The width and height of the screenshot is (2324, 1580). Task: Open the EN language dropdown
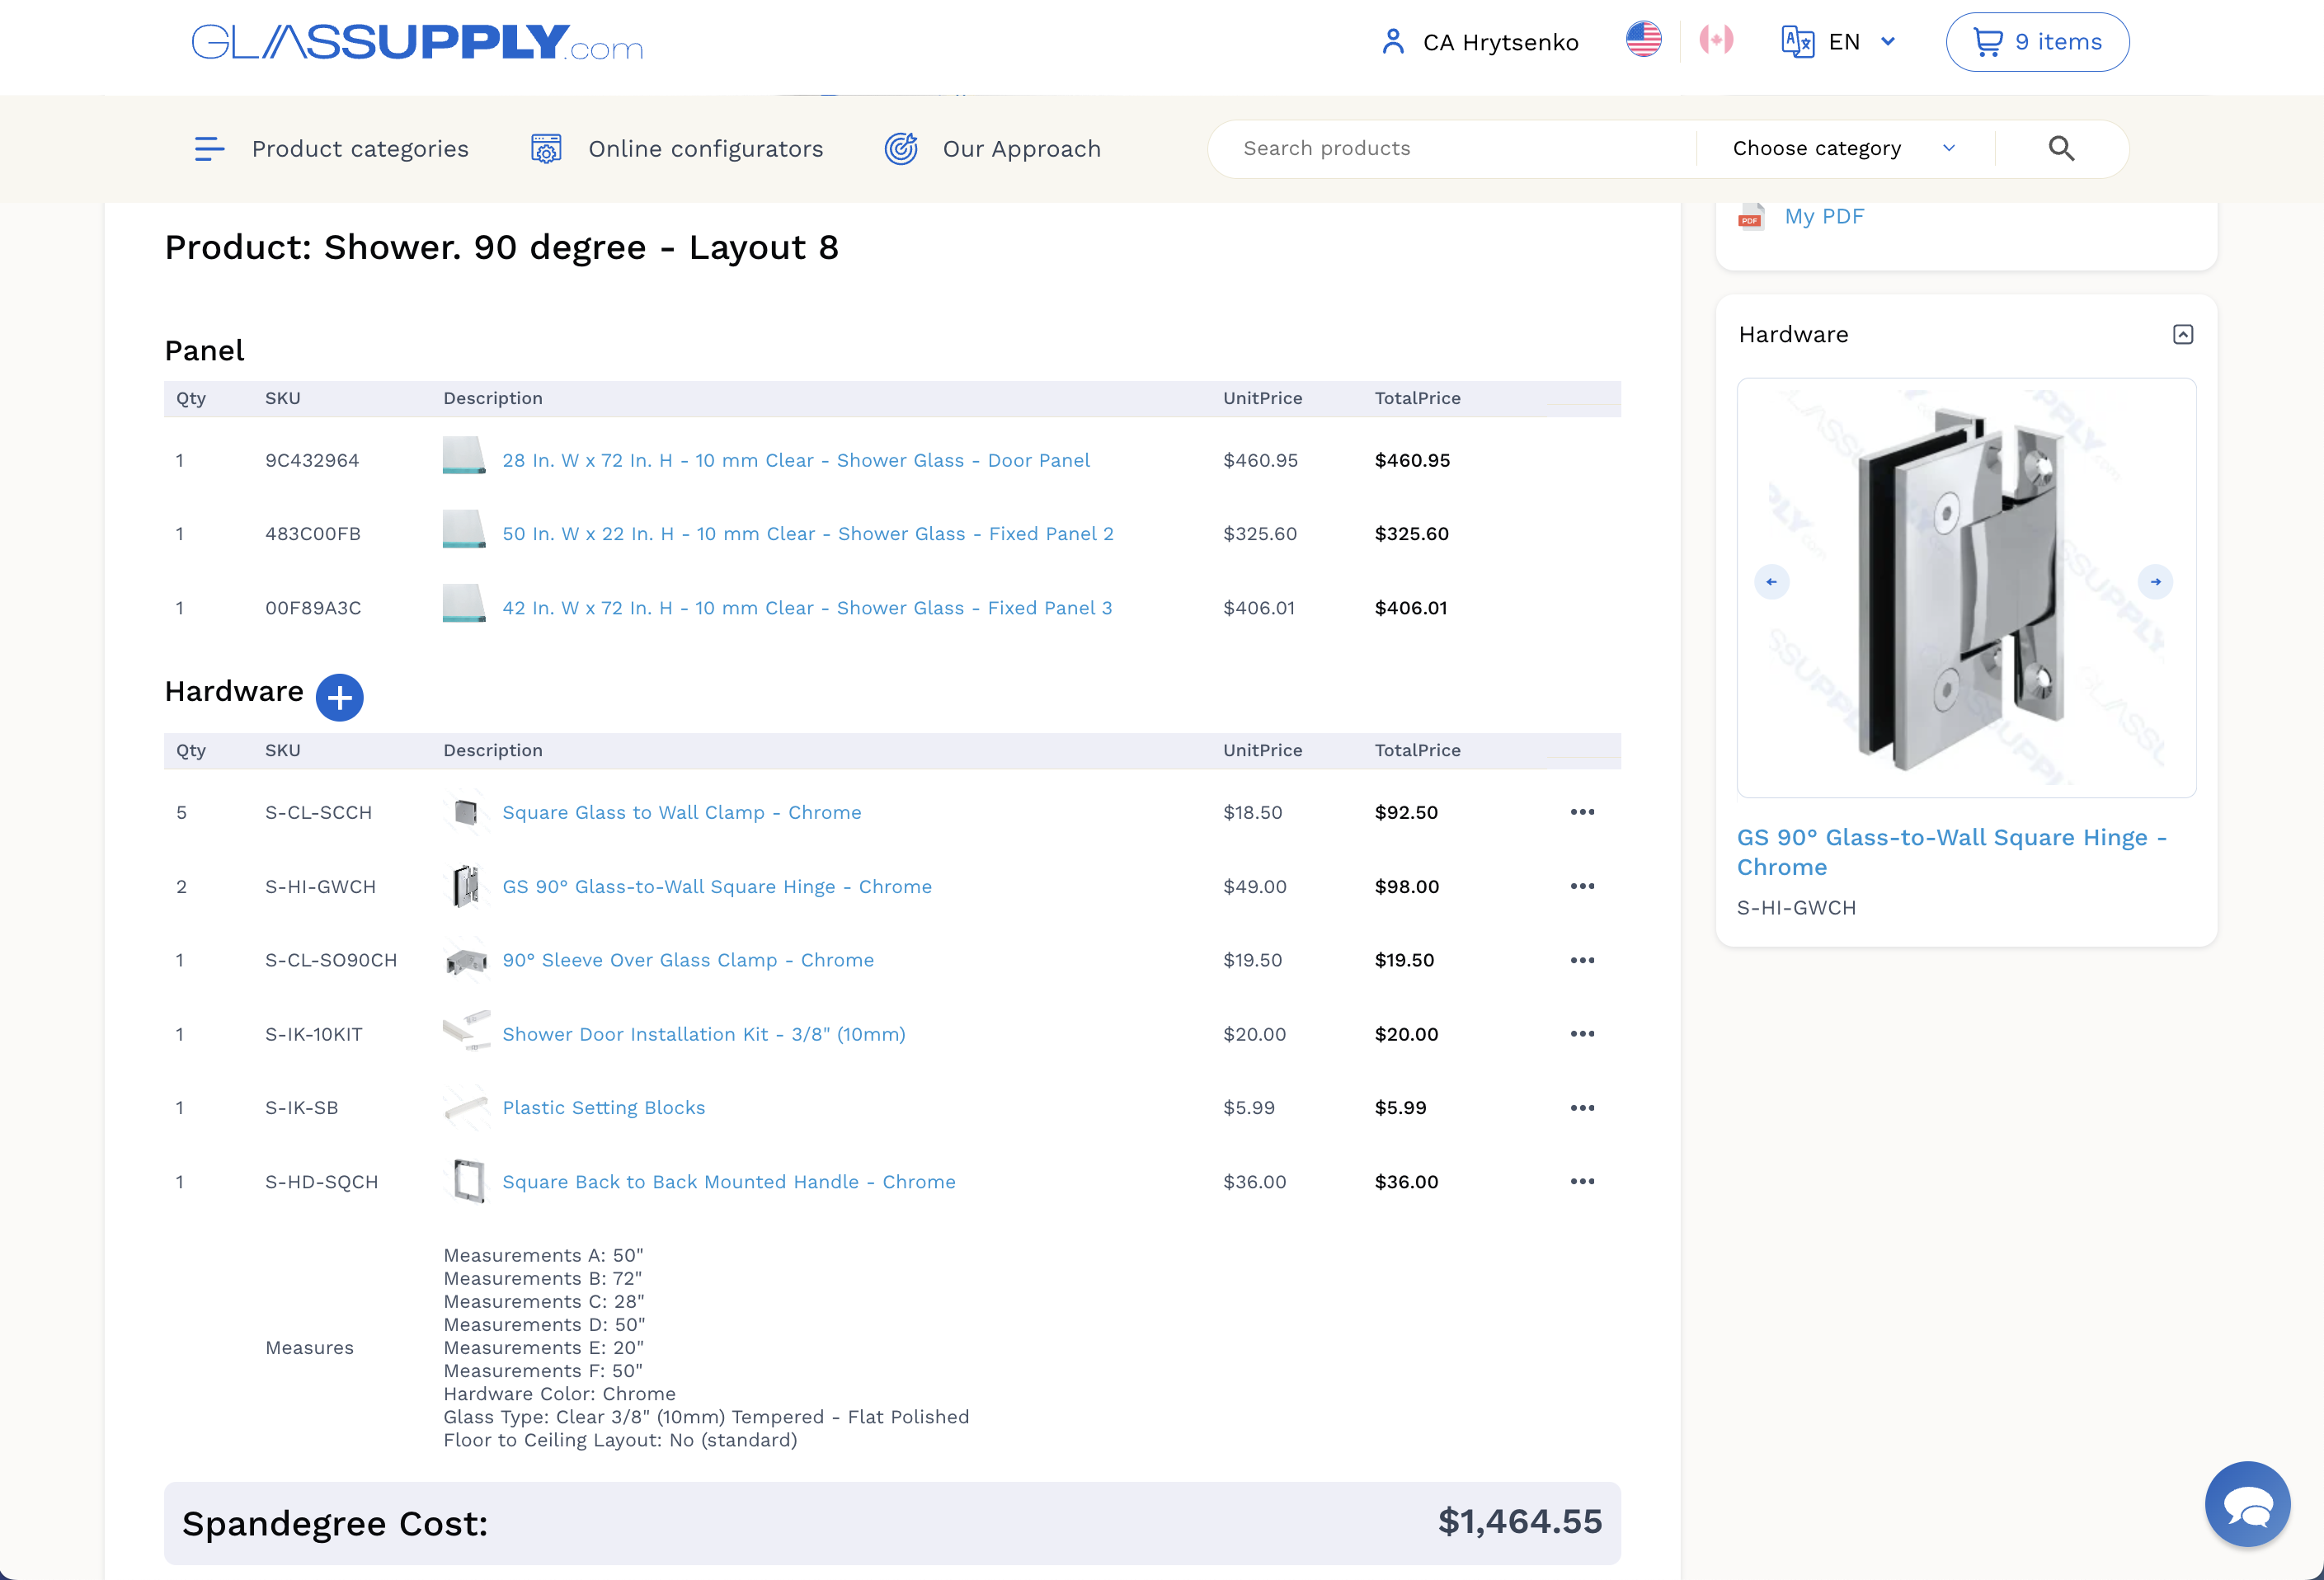pyautogui.click(x=1863, y=42)
